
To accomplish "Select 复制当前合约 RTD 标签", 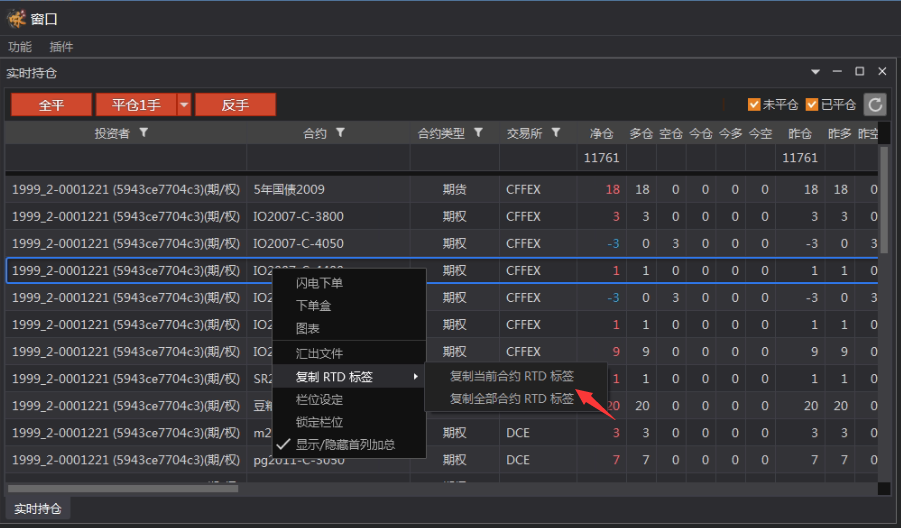I will point(511,376).
